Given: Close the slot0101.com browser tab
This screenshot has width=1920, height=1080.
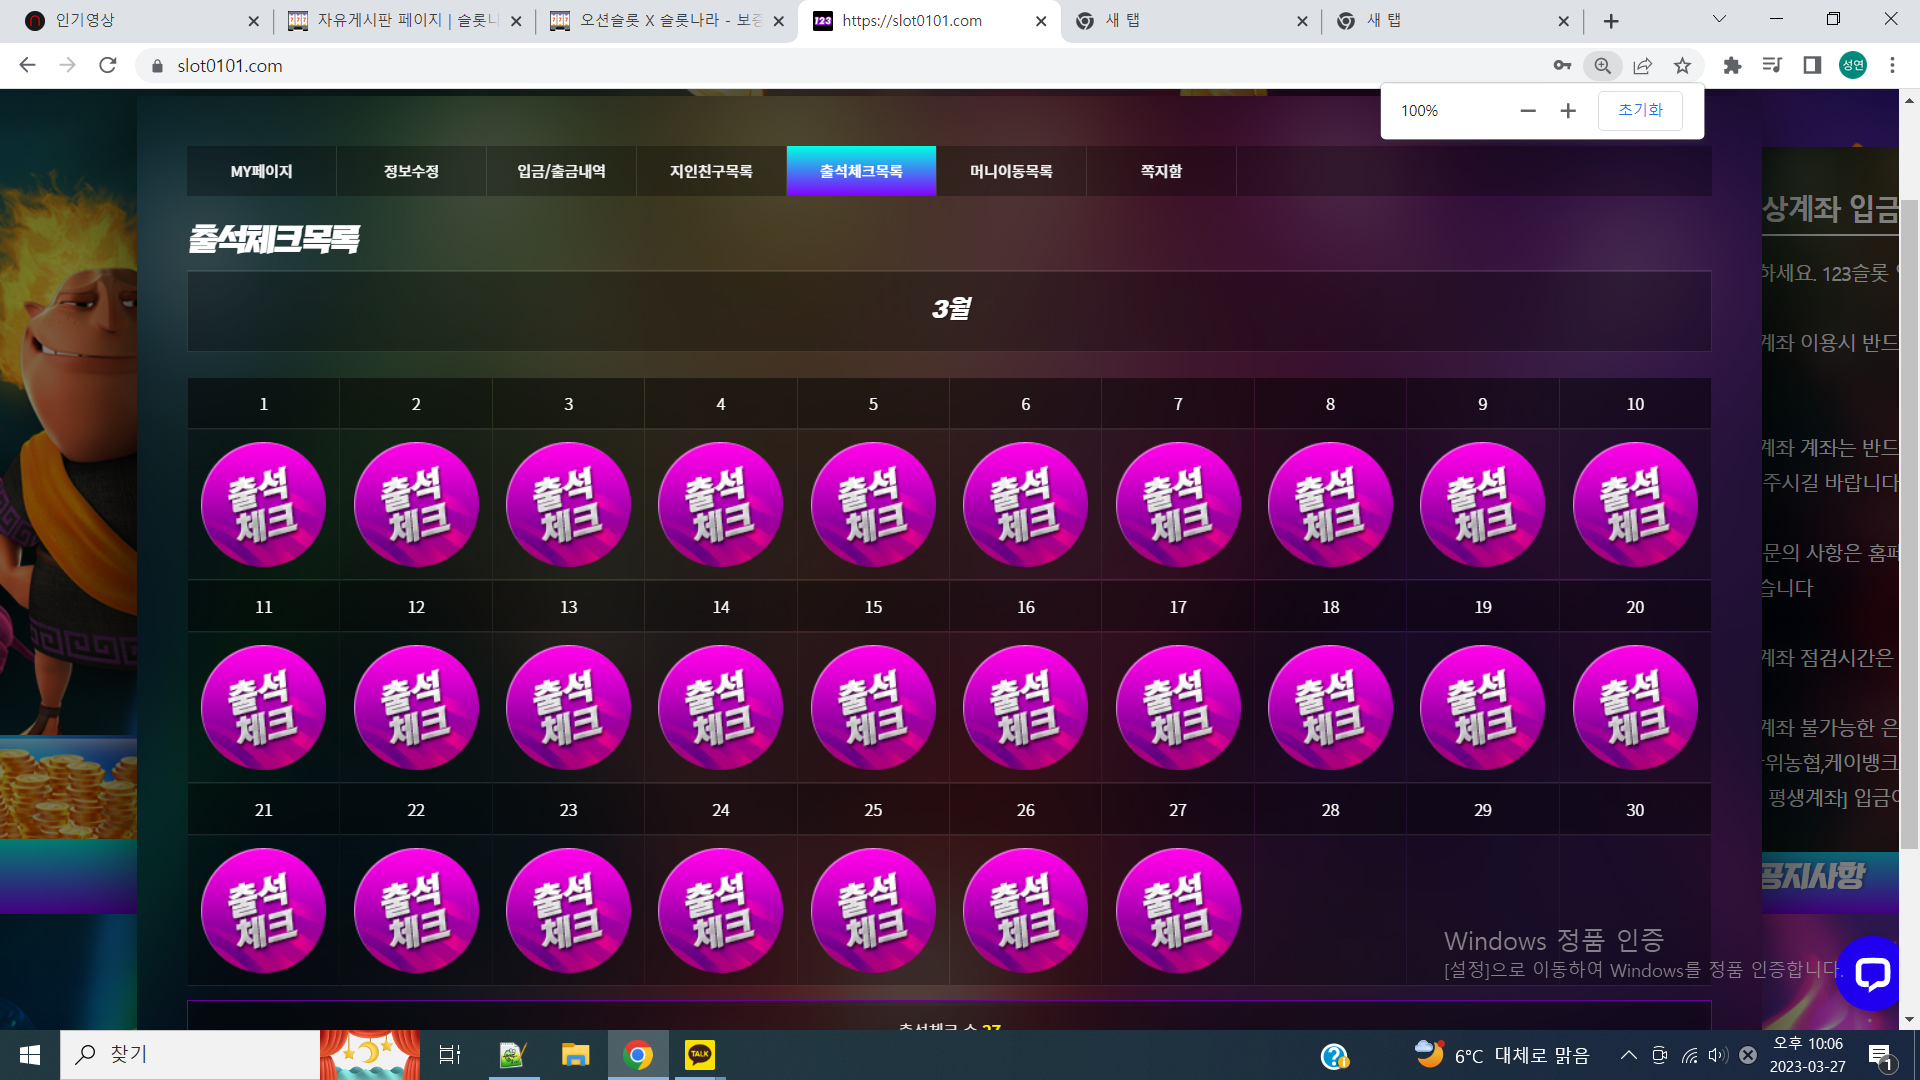Looking at the screenshot, I should coord(1041,21).
